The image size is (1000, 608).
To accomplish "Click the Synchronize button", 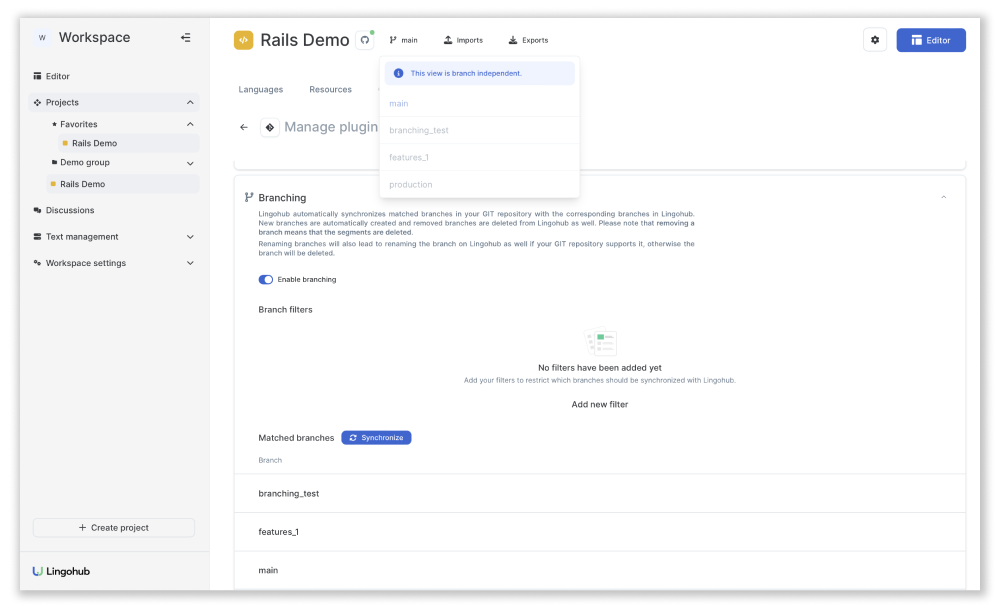I will click(376, 438).
